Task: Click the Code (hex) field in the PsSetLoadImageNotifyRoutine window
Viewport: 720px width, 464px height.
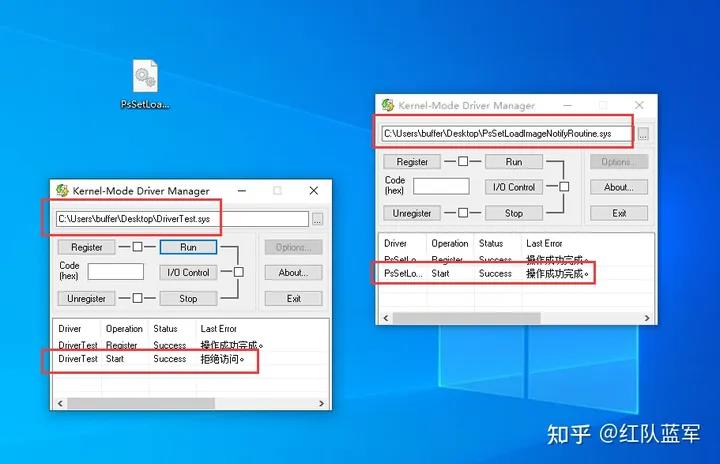Action: 441,186
